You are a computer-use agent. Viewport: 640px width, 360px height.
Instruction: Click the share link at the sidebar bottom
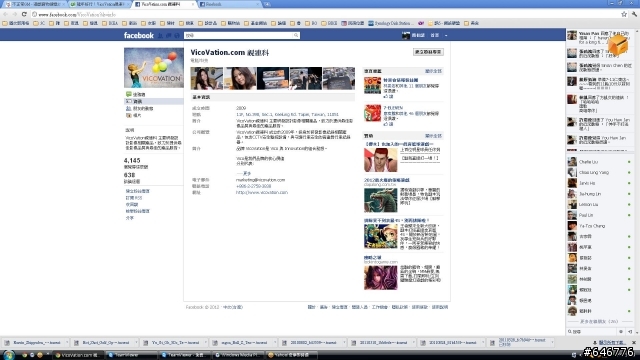[x=130, y=218]
